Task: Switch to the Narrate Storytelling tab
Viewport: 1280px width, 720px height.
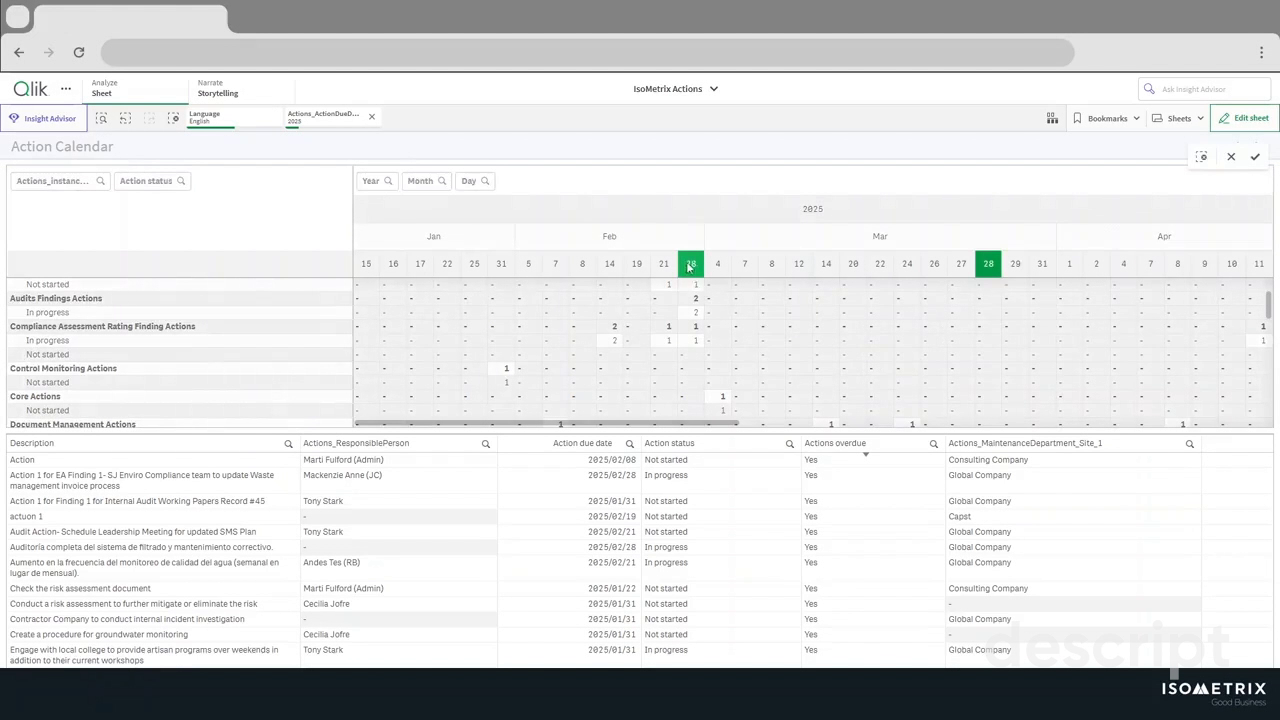Action: click(241, 88)
